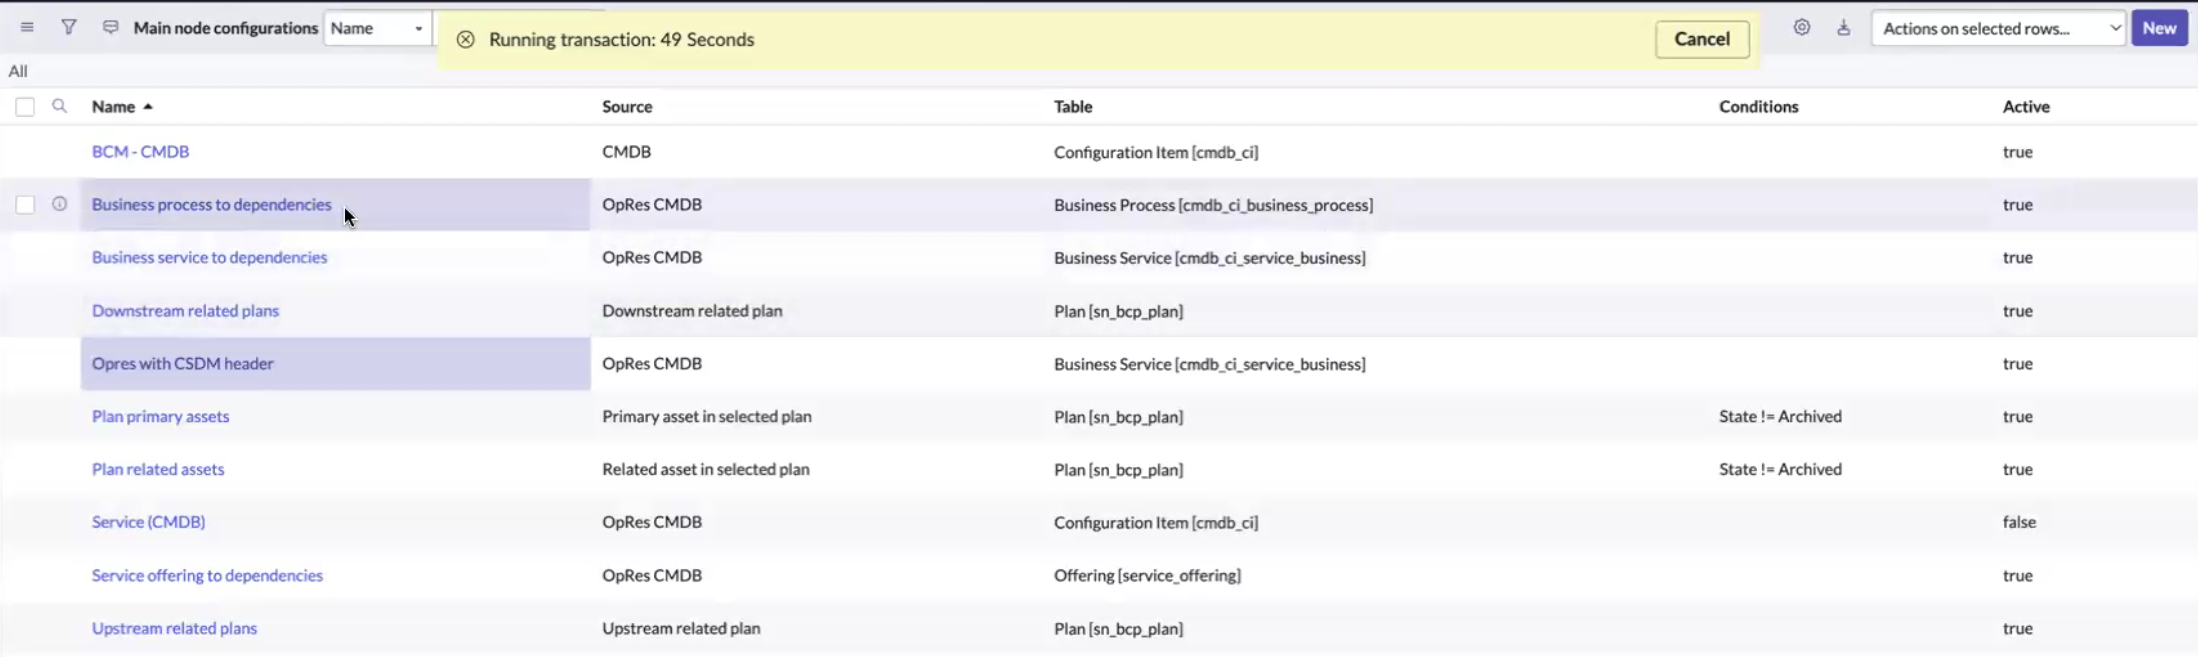Click 'Downstream related plan' source cell
Image resolution: width=2198 pixels, height=657 pixels.
tap(692, 311)
